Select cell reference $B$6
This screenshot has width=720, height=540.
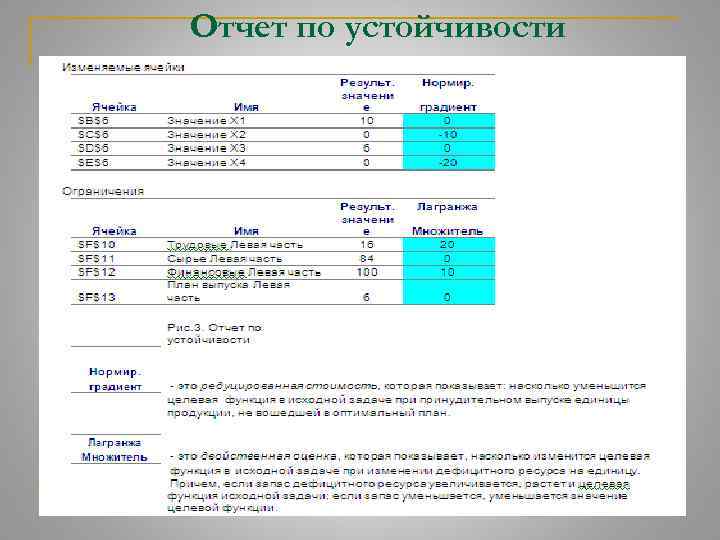93,121
